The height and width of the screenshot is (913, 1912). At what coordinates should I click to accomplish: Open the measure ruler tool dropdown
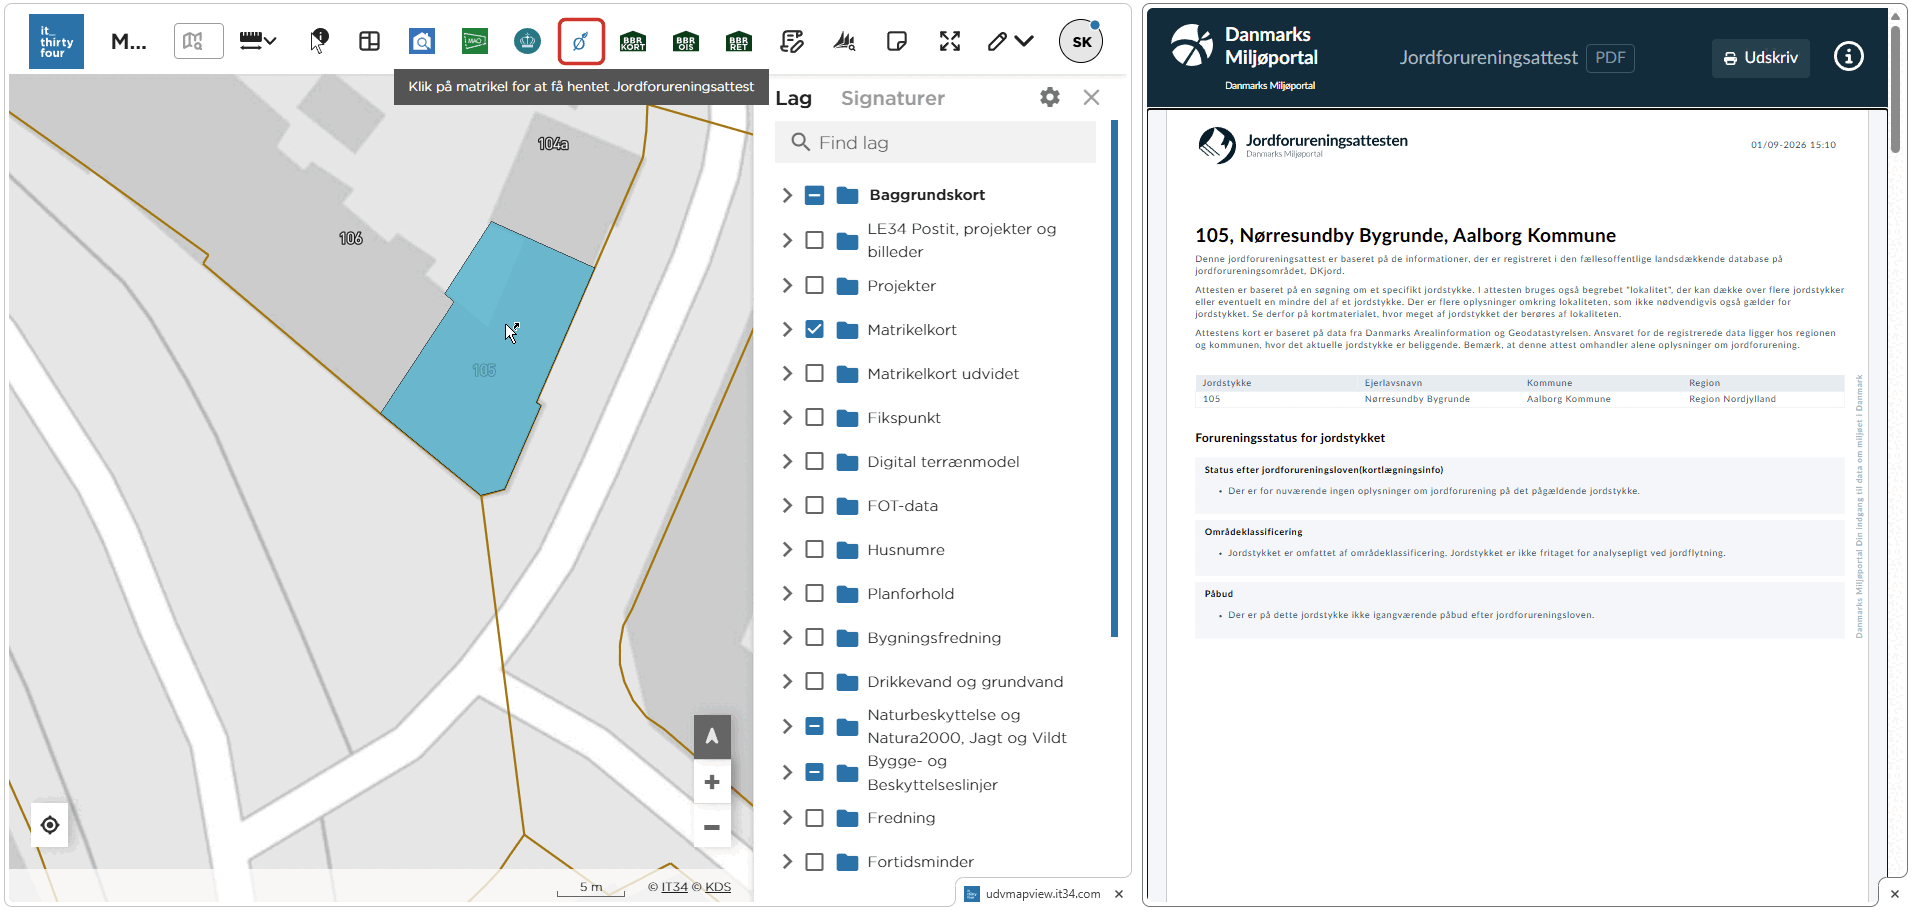point(258,41)
